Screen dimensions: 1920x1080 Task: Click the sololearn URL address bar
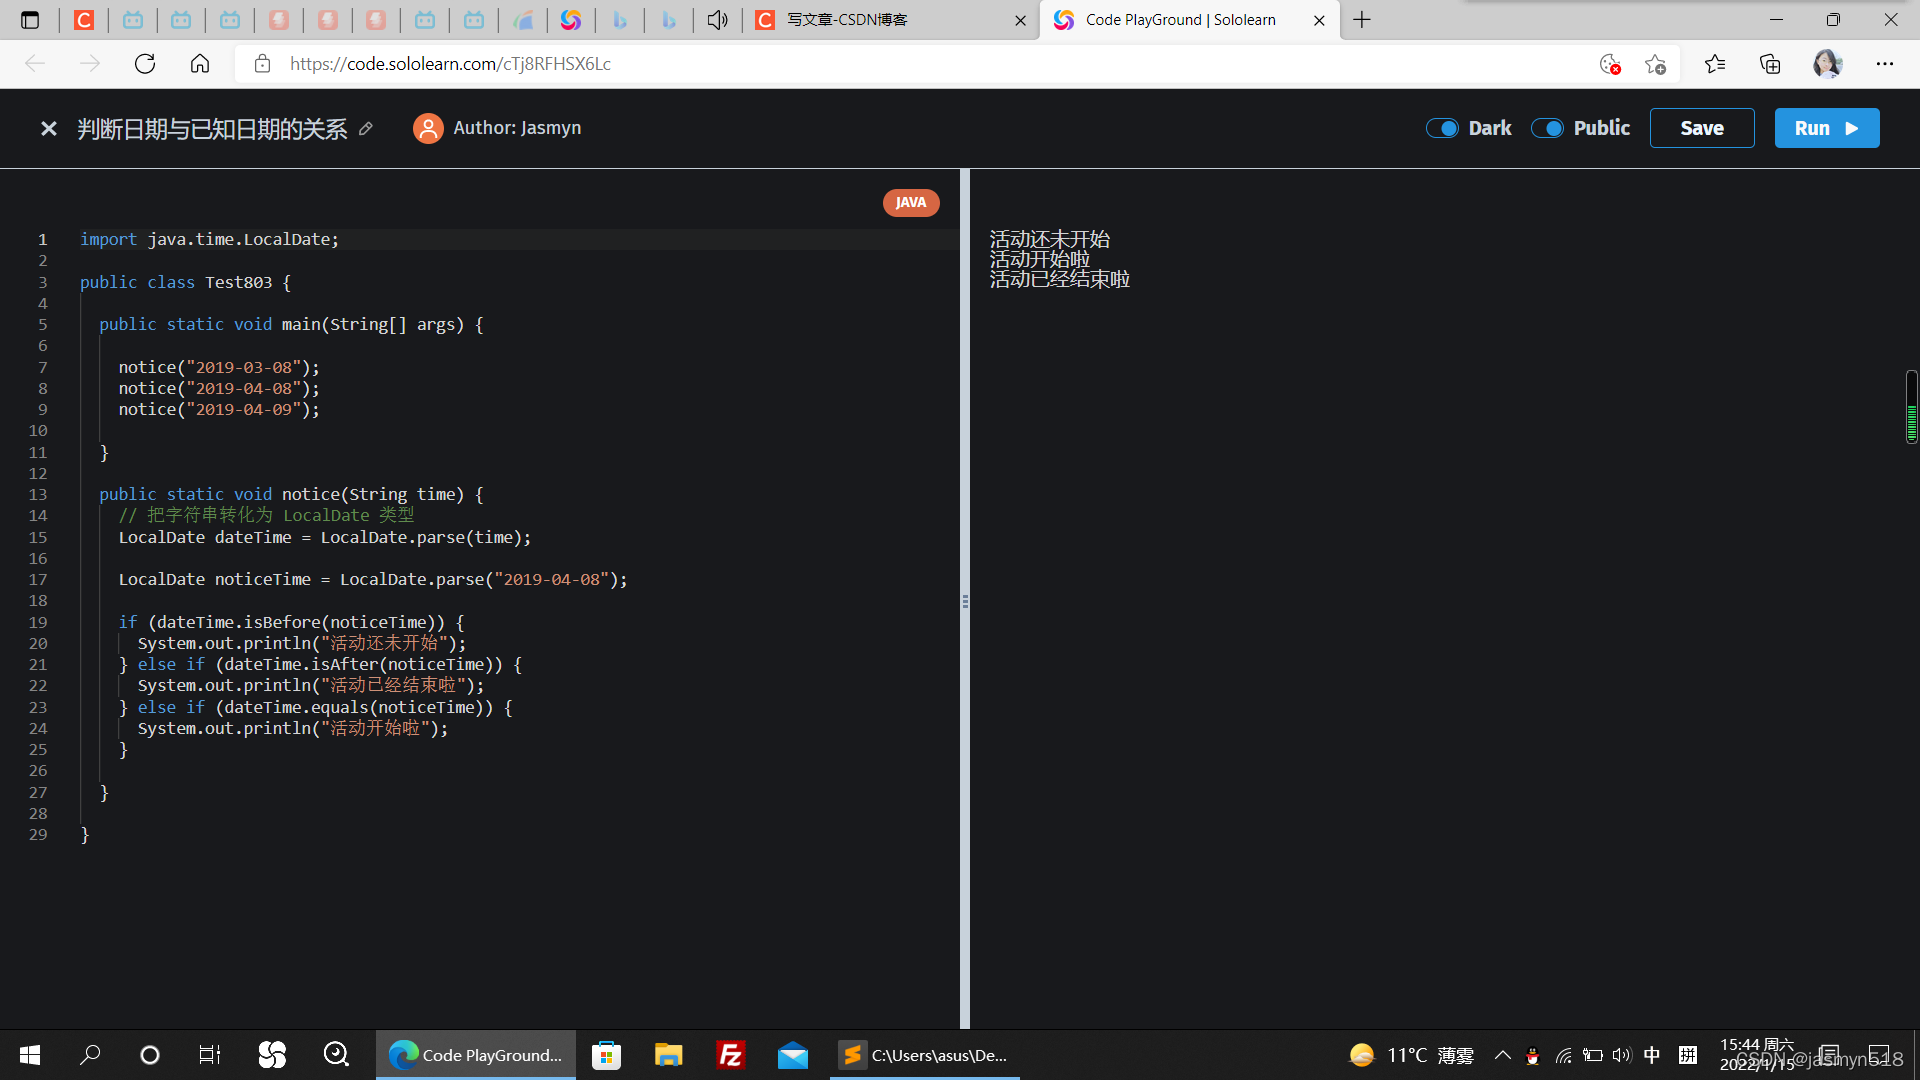coord(450,64)
